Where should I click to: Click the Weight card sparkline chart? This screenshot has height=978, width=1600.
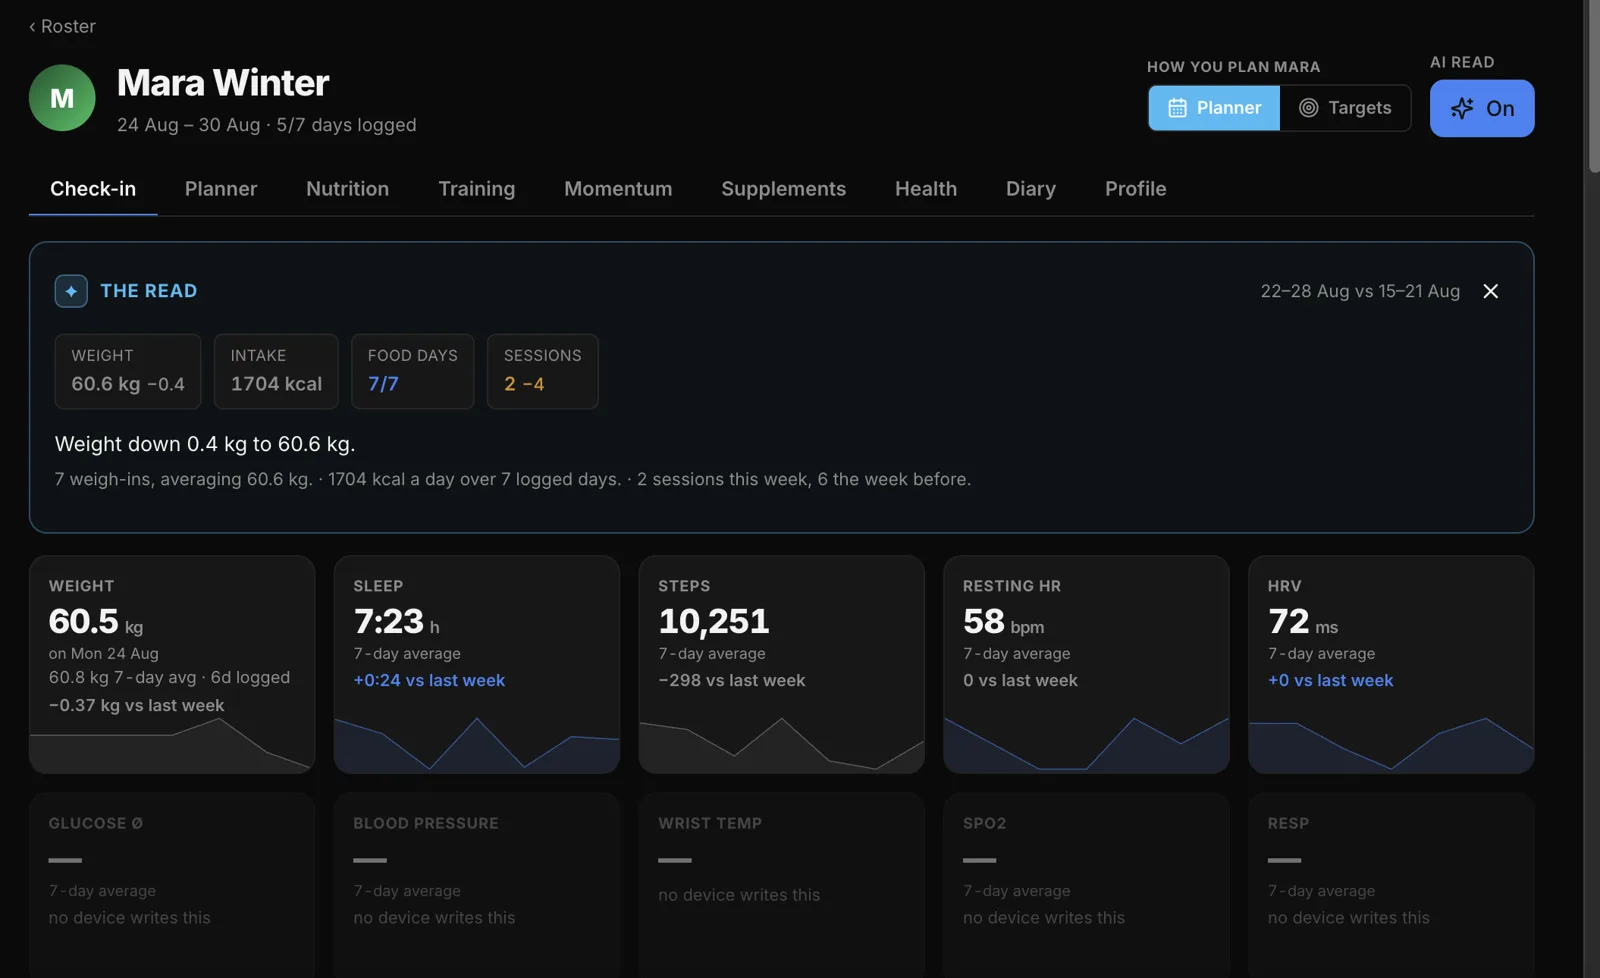tap(172, 745)
